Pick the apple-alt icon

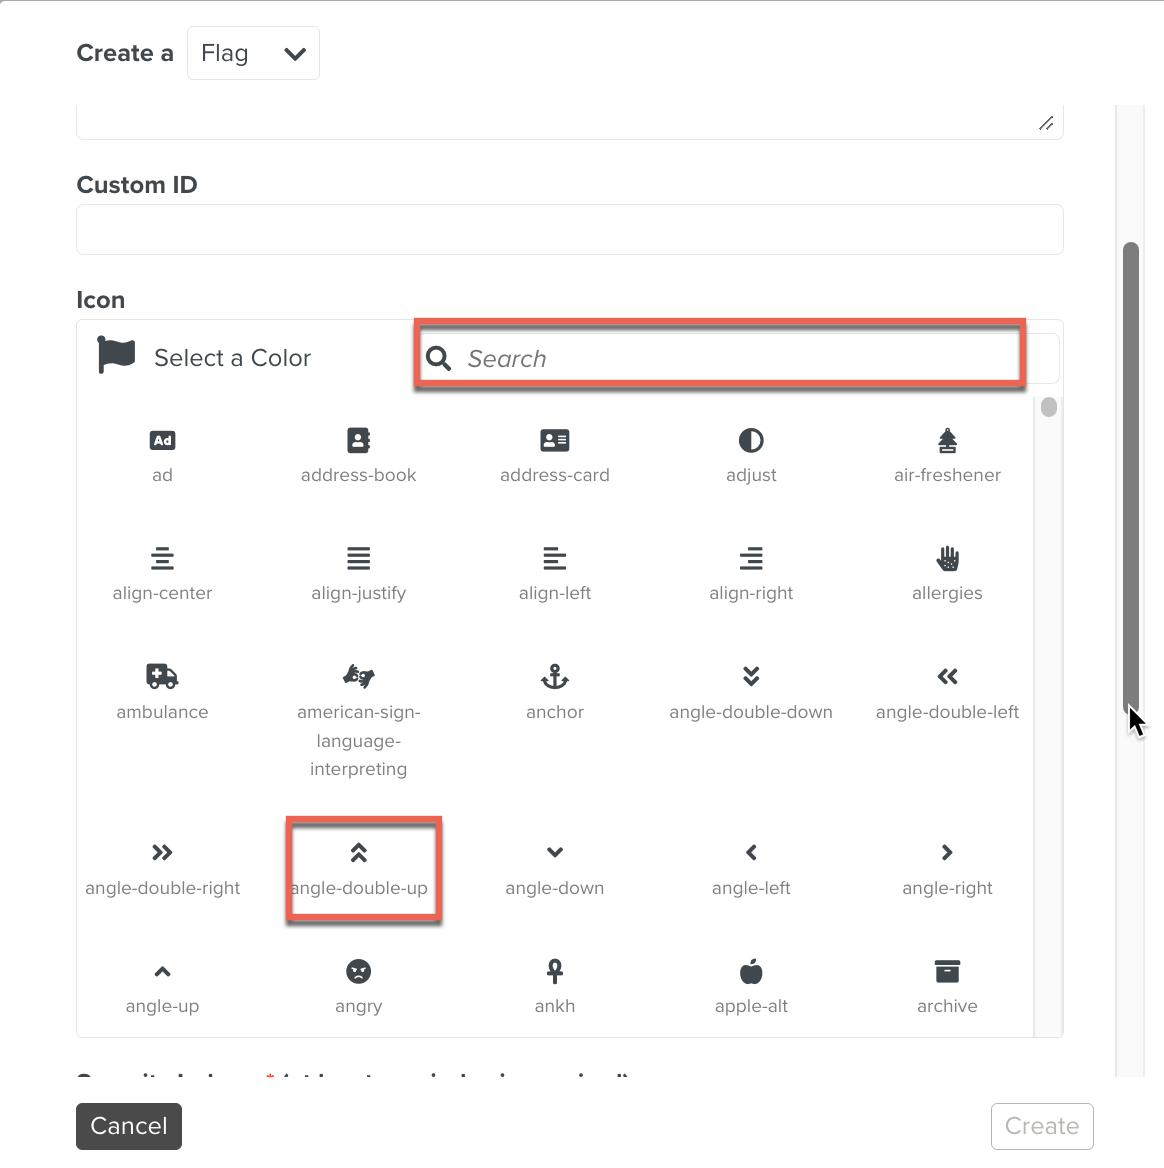pyautogui.click(x=751, y=971)
